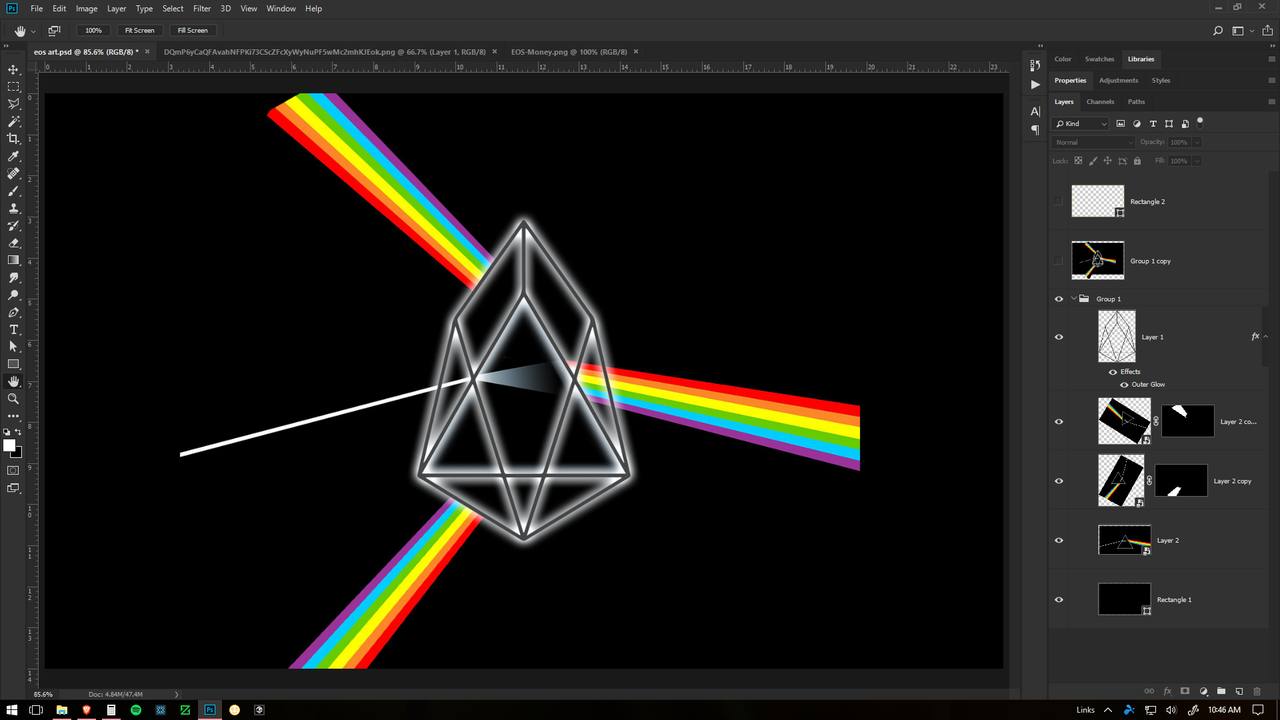Hide the Group 1 group
This screenshot has height=720, width=1280.
(1058, 298)
